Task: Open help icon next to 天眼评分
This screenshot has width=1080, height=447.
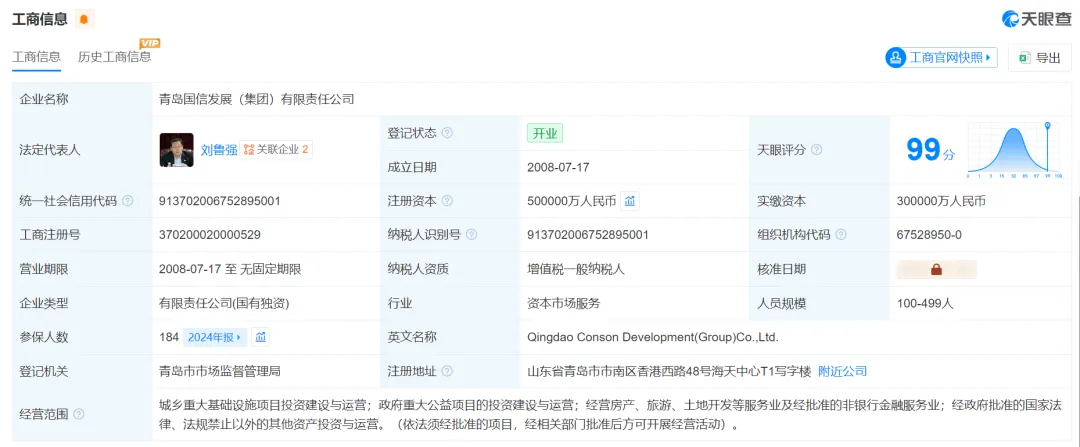Action: click(x=816, y=149)
